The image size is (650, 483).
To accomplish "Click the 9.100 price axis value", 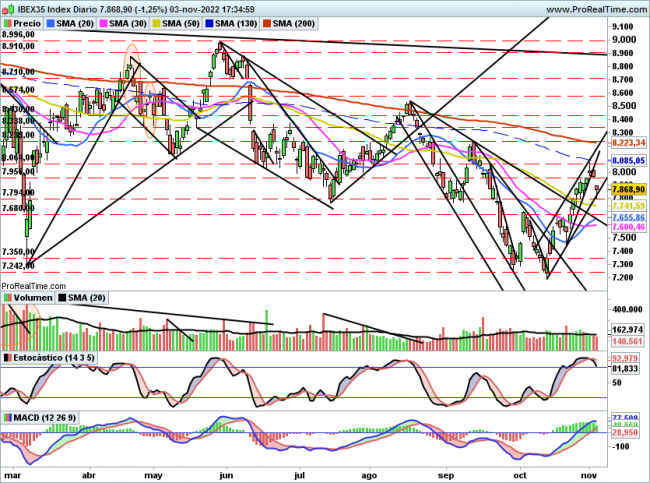I will coord(623,27).
